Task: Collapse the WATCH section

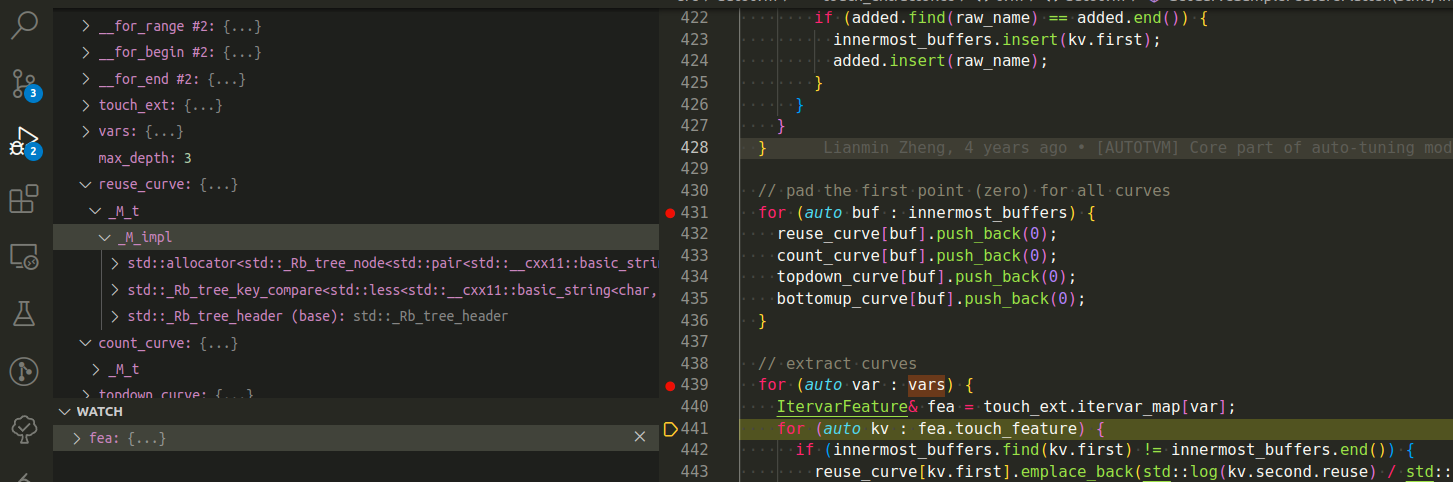Action: pos(64,412)
